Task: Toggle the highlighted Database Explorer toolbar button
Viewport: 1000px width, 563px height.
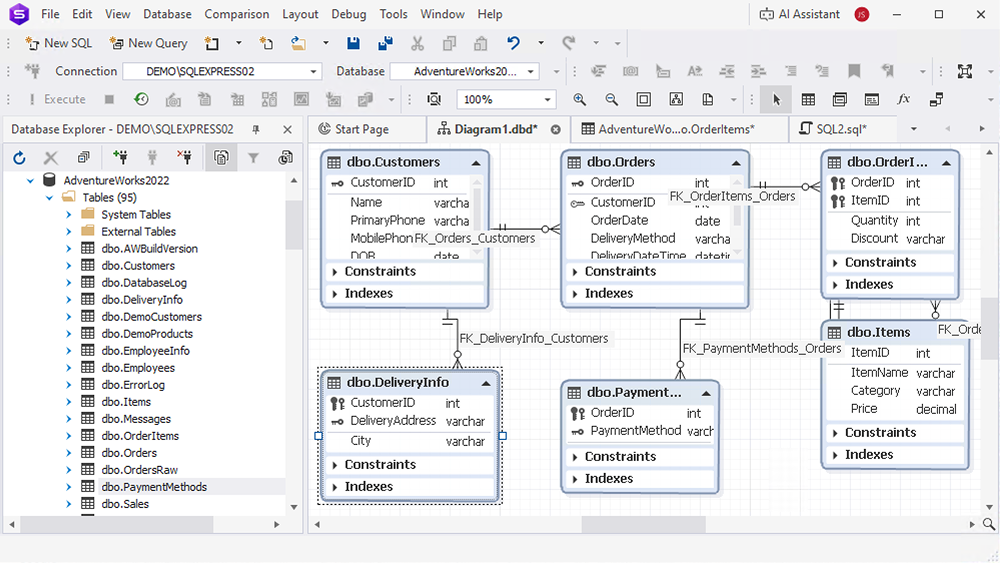Action: point(220,158)
